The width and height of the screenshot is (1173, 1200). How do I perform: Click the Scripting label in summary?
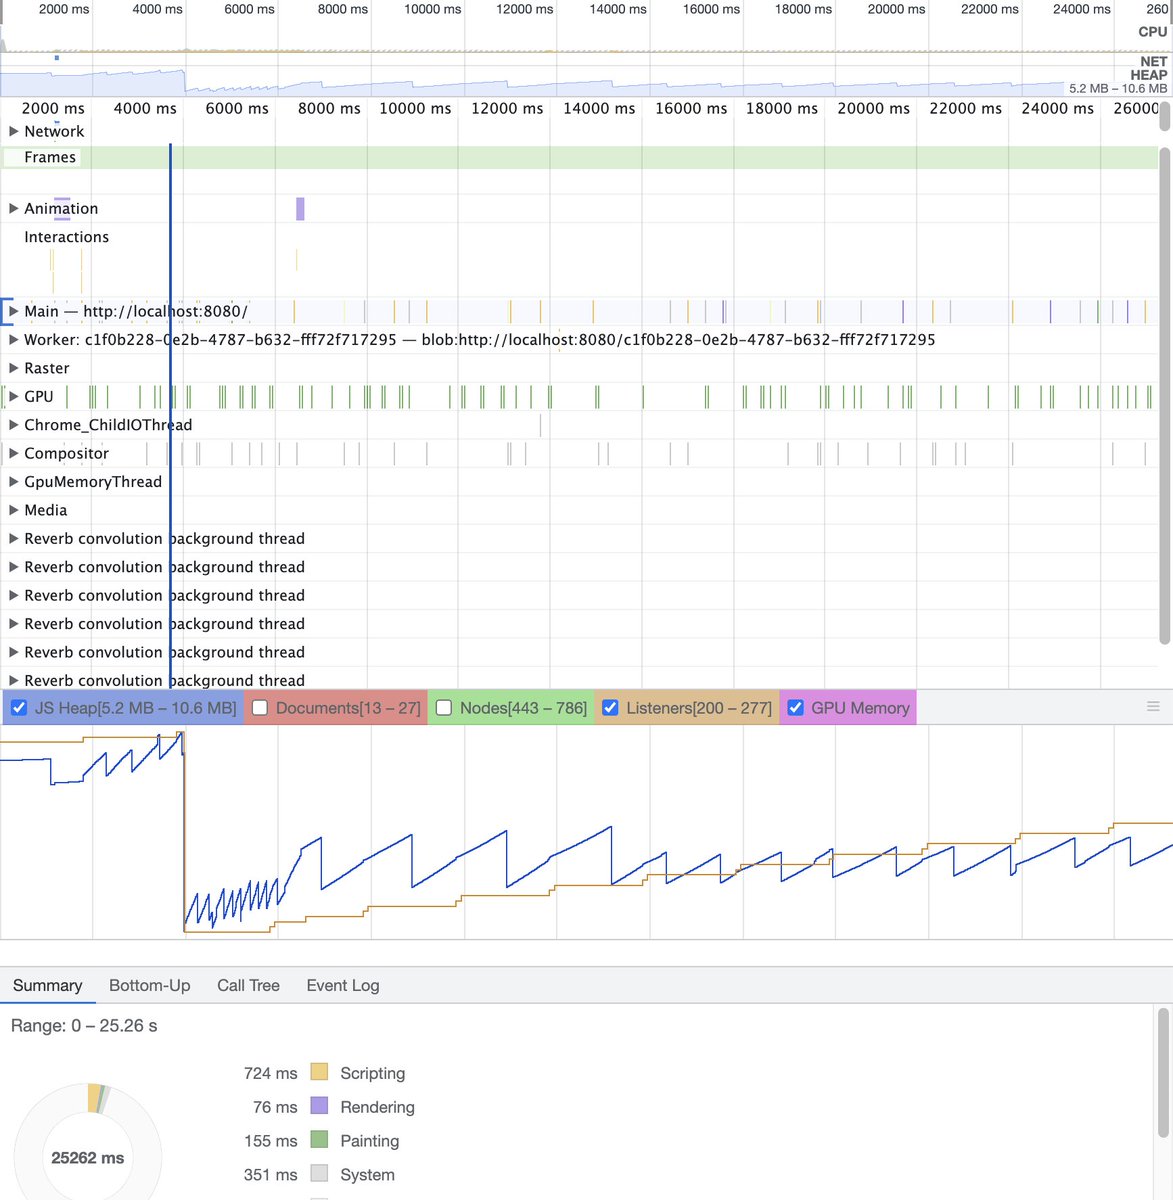372,1073
